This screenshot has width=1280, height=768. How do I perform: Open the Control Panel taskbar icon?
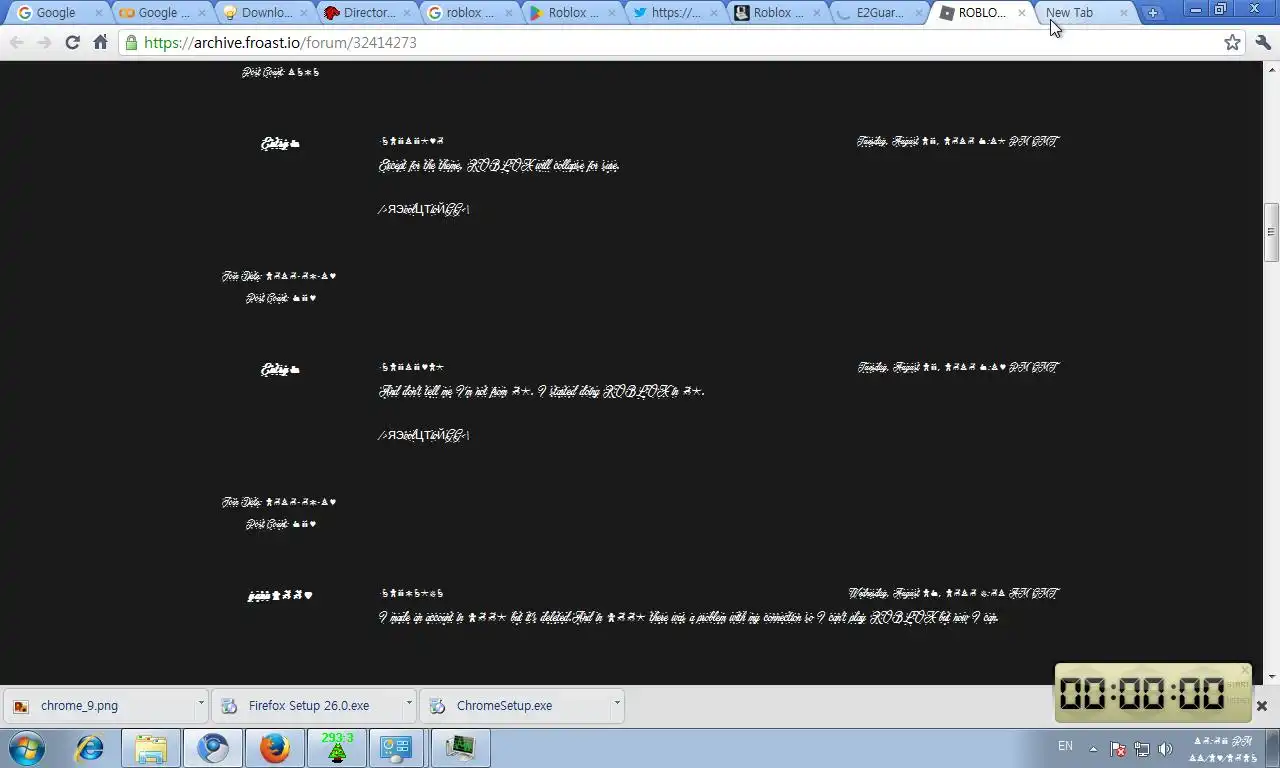pyautogui.click(x=397, y=748)
